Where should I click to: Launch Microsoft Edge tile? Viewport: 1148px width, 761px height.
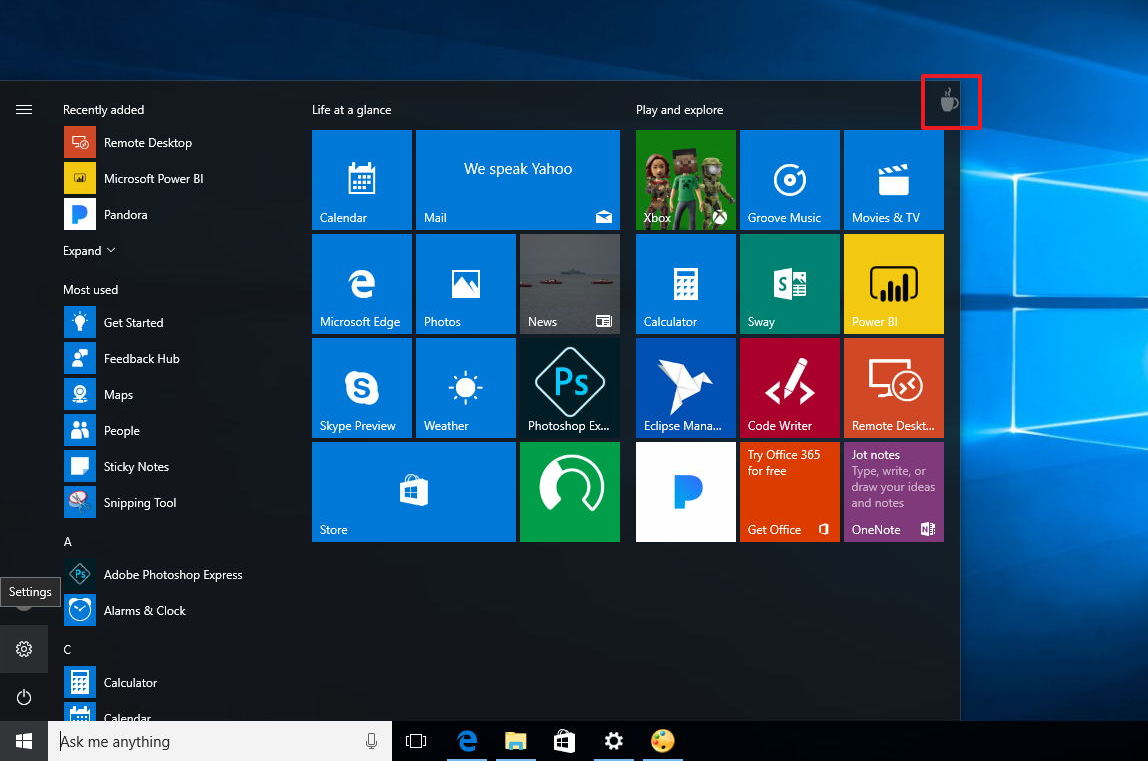click(x=362, y=283)
